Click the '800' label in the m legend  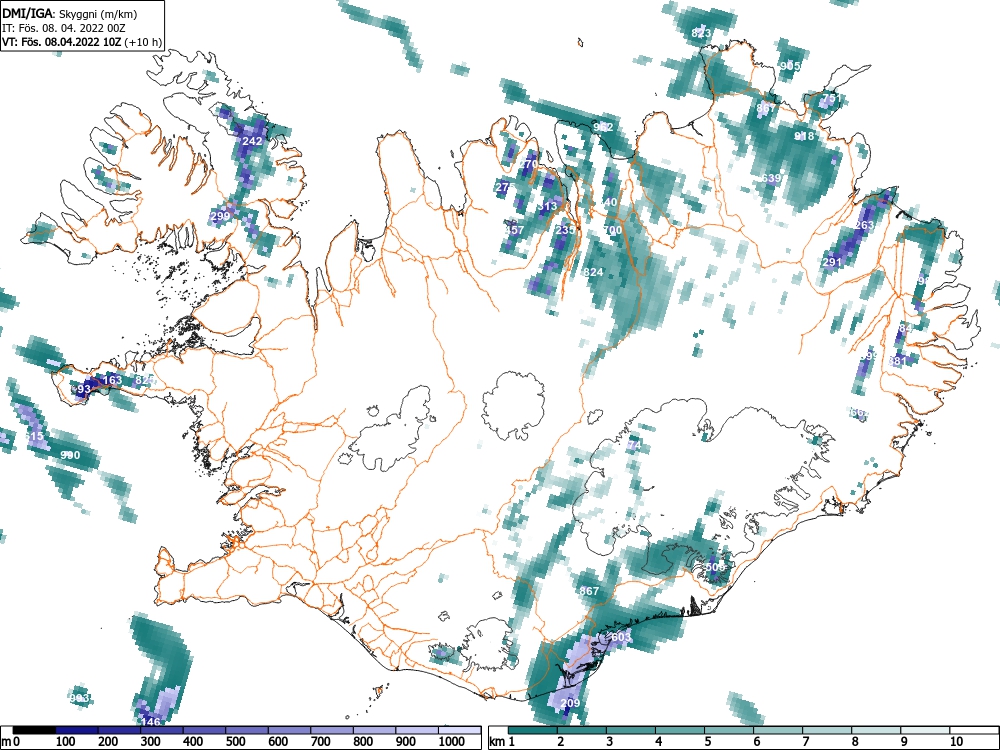[363, 741]
